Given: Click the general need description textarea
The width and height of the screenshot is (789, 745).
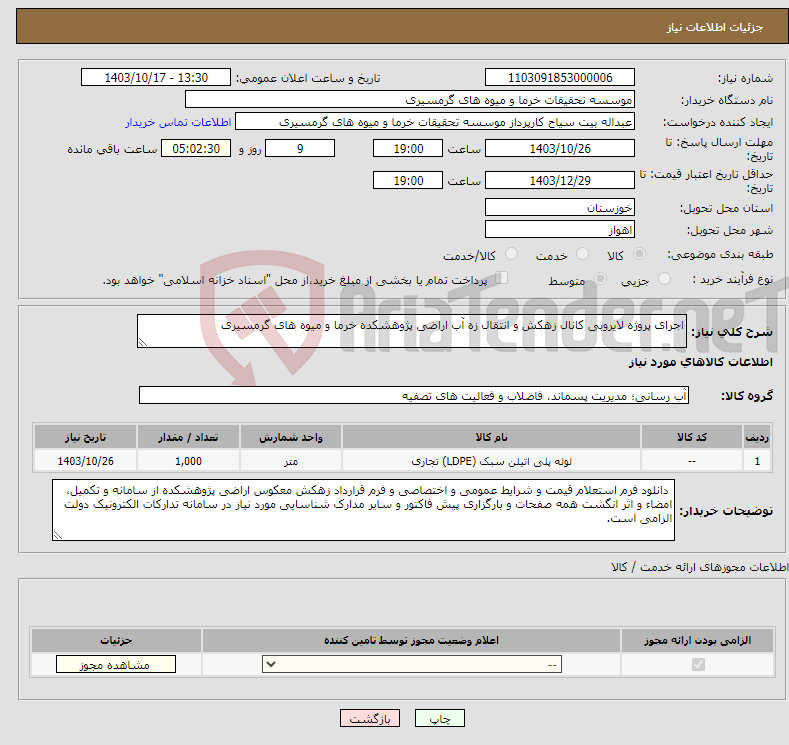Looking at the screenshot, I should tap(412, 331).
